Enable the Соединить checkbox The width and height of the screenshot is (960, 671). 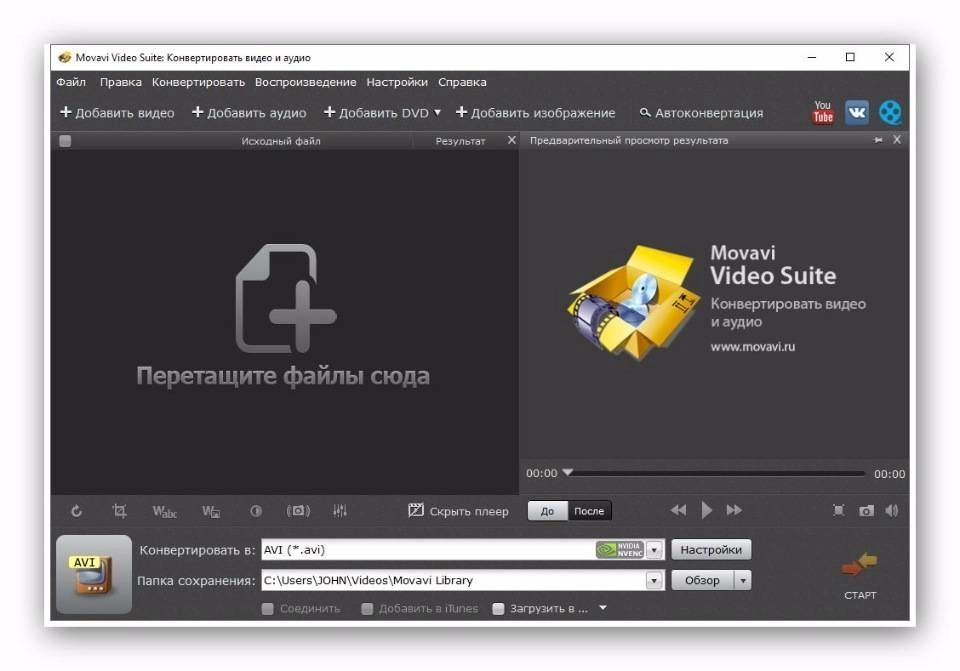click(268, 609)
